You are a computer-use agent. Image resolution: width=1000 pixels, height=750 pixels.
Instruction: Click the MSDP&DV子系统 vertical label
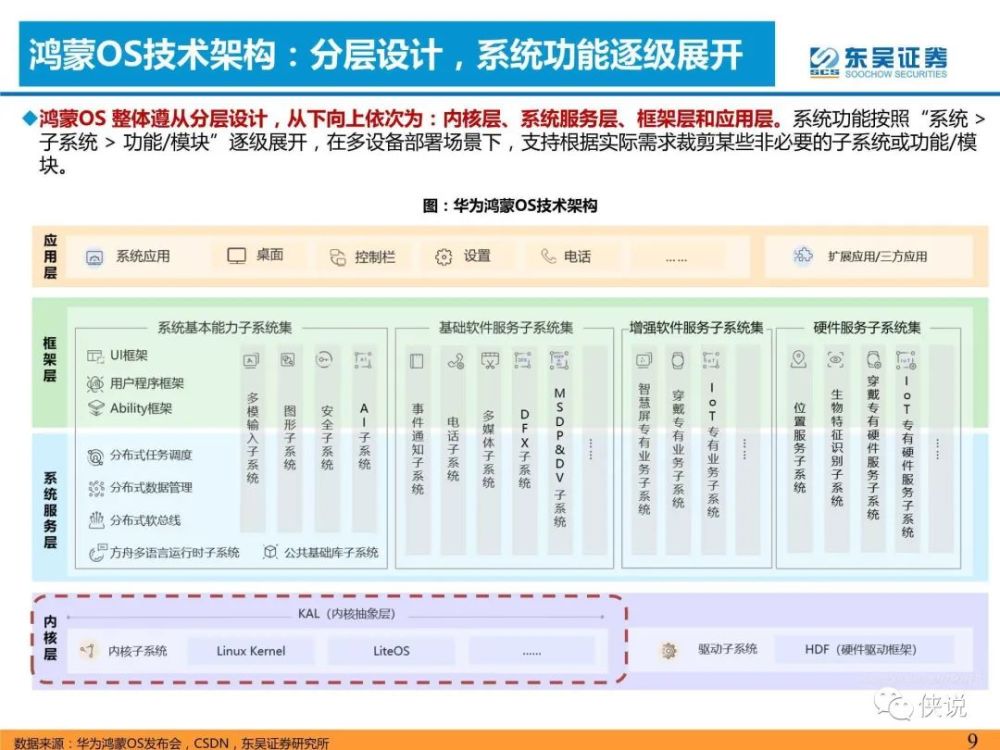(559, 457)
